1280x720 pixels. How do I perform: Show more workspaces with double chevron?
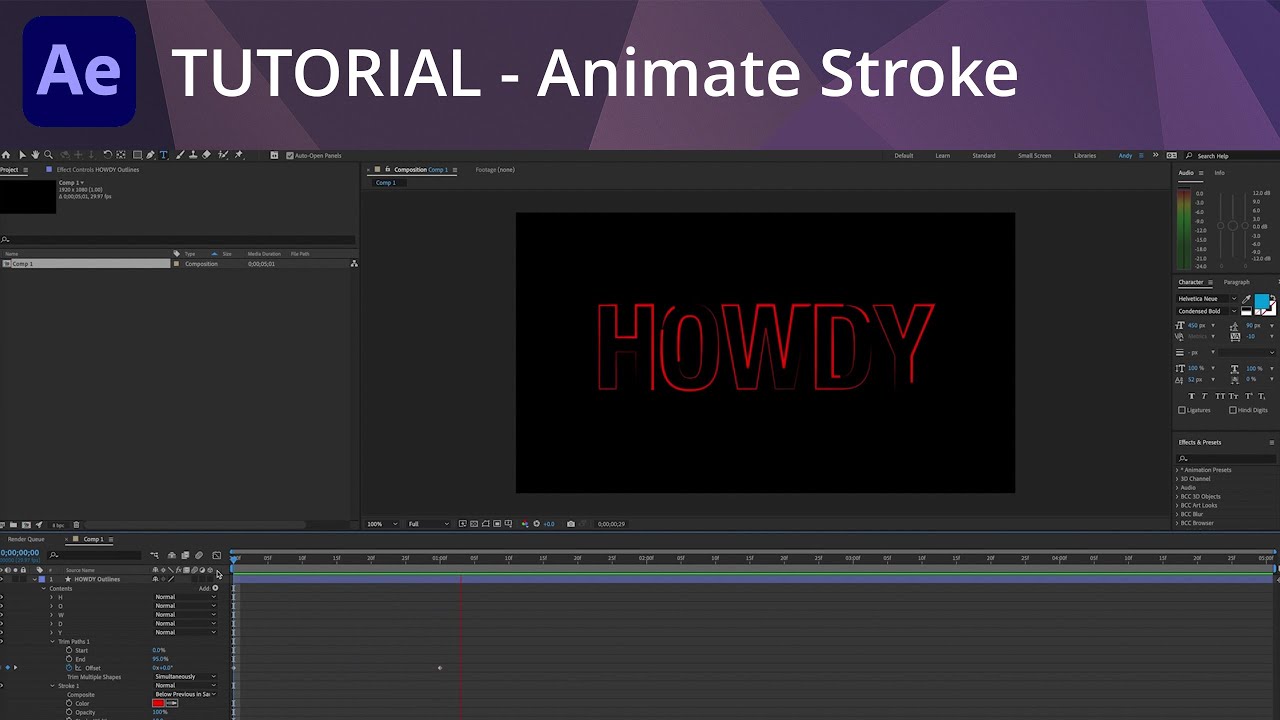1156,155
